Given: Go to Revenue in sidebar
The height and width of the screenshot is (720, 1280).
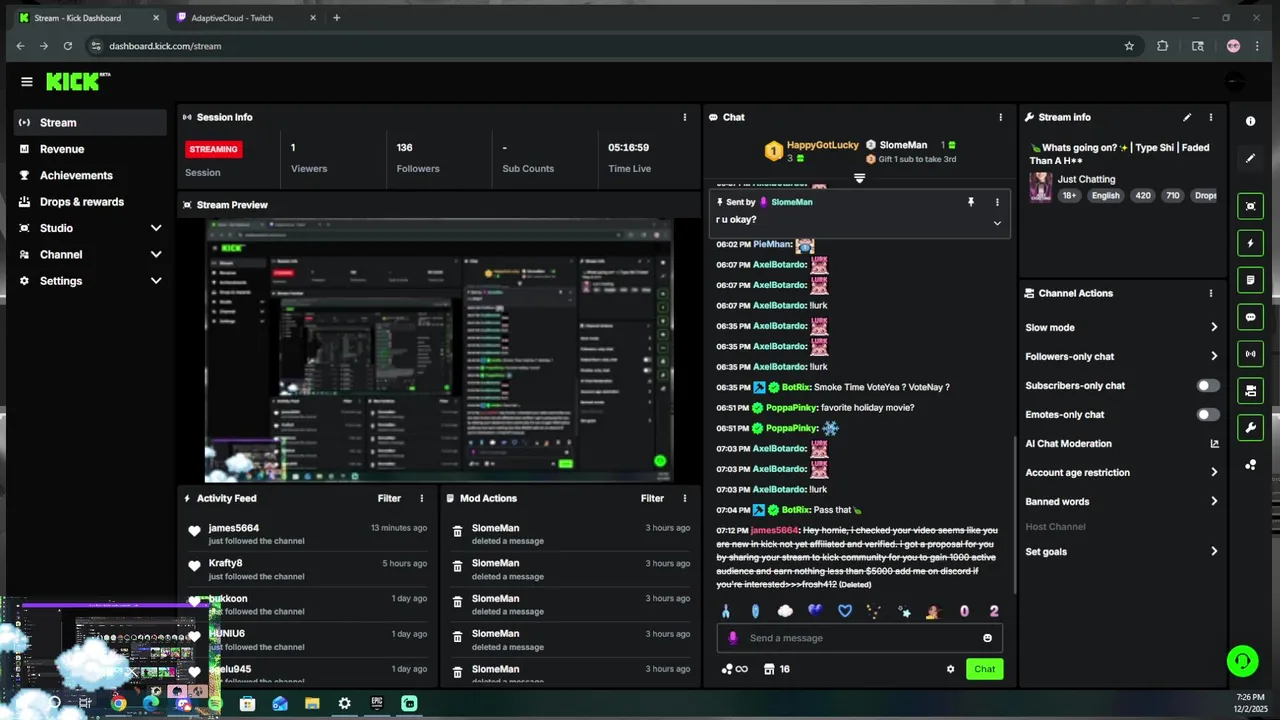Looking at the screenshot, I should 90,149.
